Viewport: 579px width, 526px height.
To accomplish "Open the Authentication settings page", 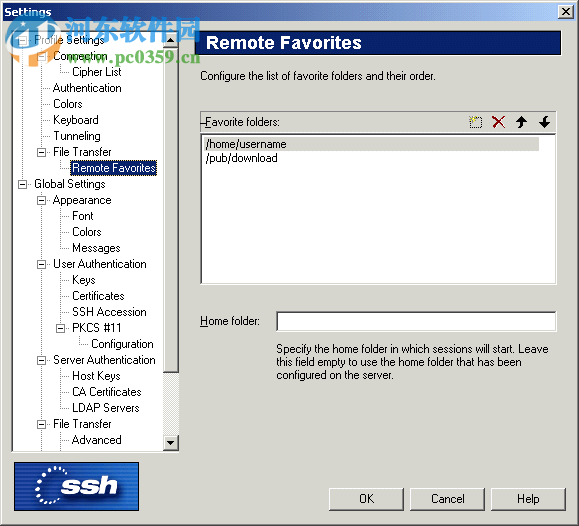I will (x=87, y=88).
